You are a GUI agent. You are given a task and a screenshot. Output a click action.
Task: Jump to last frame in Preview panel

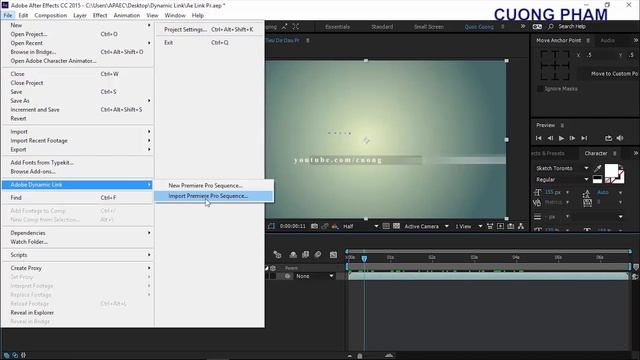pos(584,138)
